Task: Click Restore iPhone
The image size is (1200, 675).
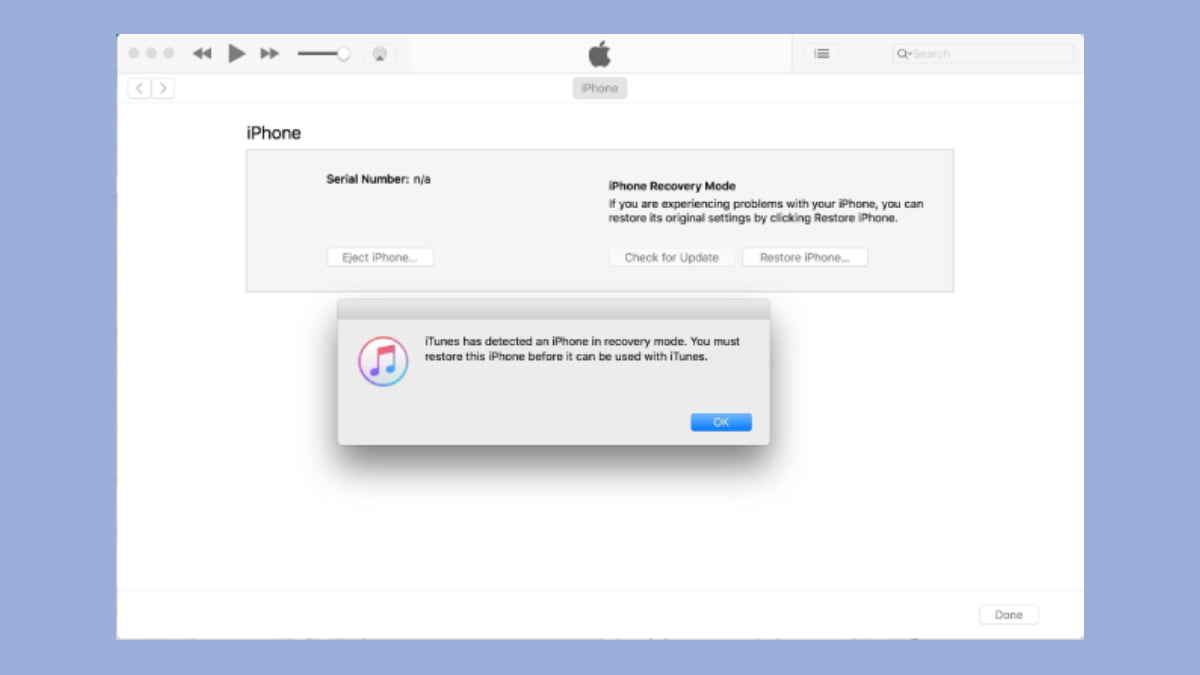Action: point(804,257)
